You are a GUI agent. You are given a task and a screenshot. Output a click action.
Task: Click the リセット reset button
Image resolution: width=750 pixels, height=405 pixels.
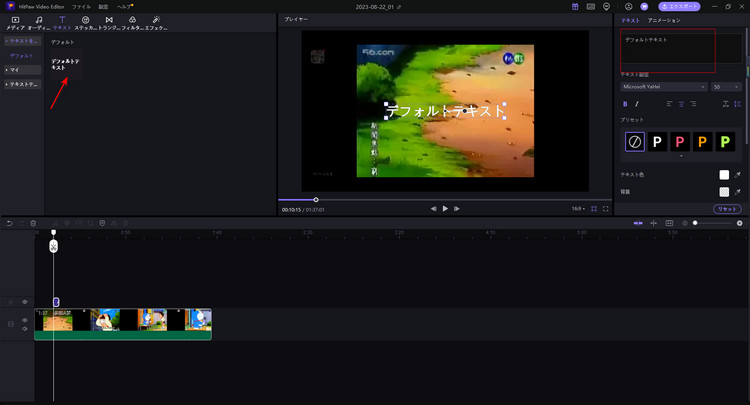click(726, 208)
